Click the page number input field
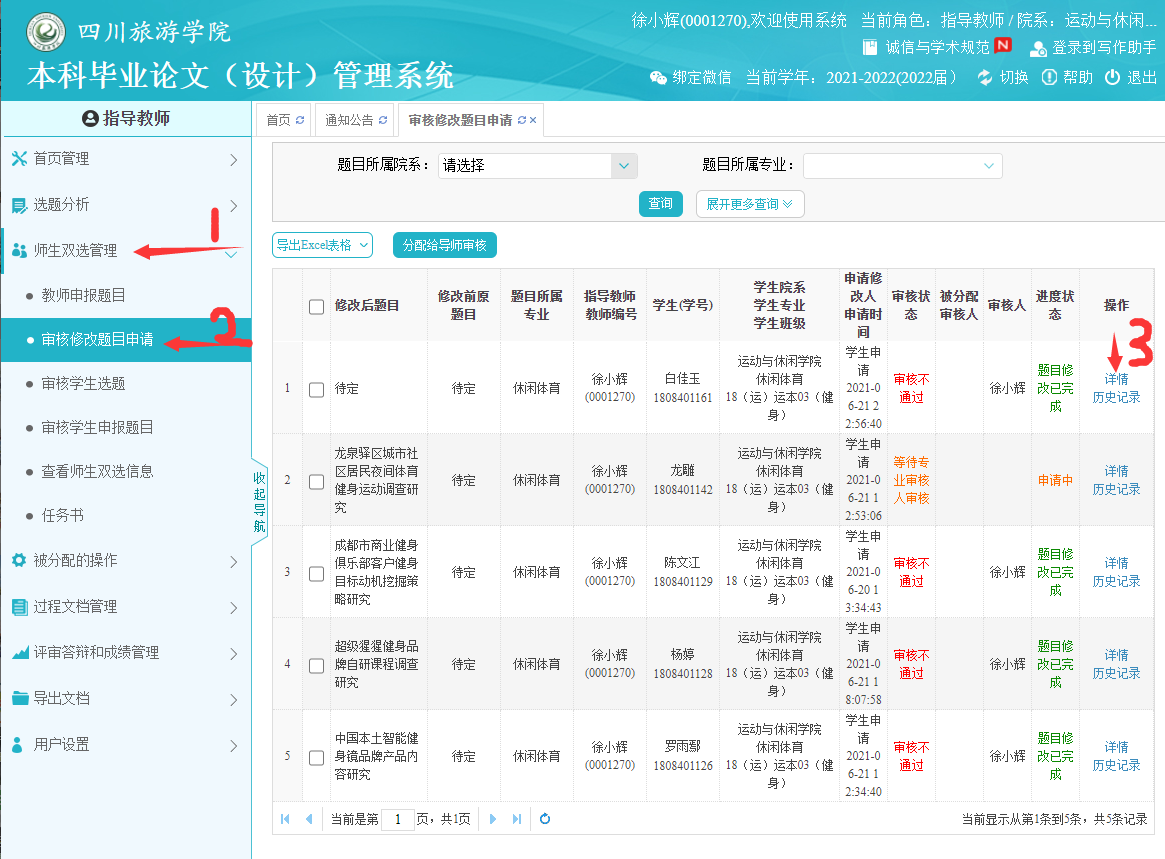This screenshot has height=859, width=1165. pyautogui.click(x=397, y=819)
